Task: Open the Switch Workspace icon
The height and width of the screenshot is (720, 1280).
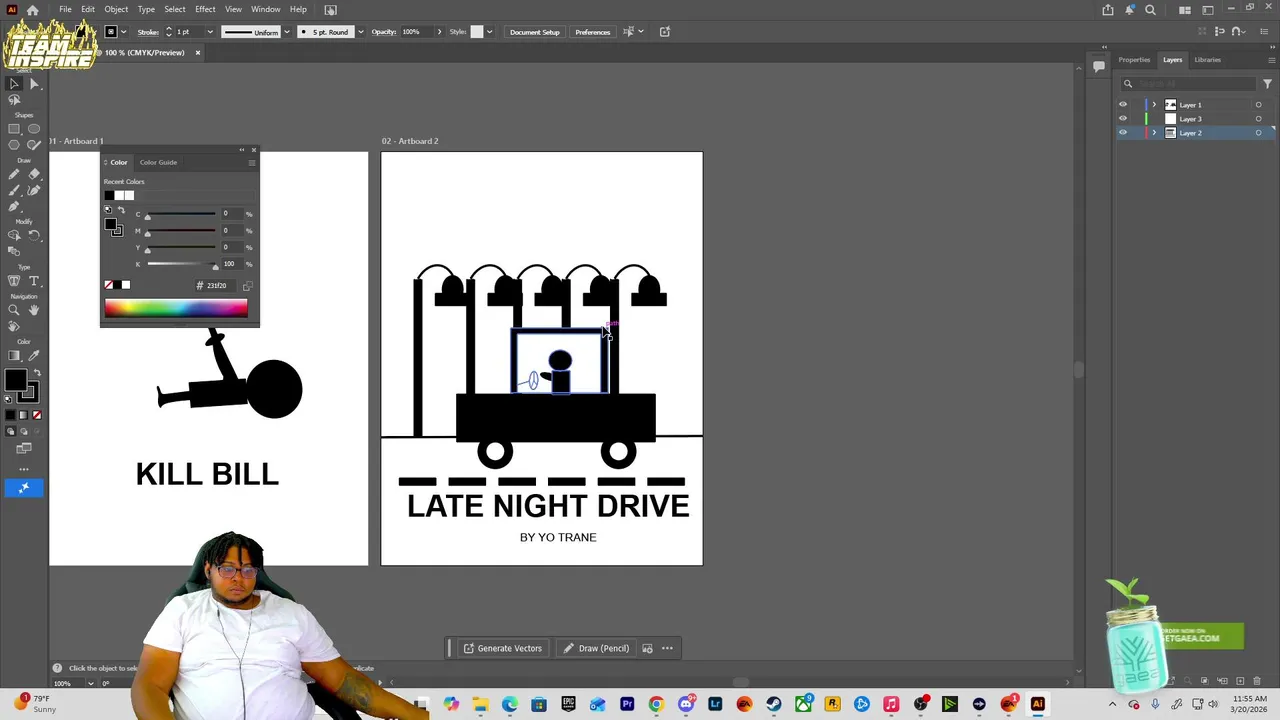Action: coord(1208,9)
